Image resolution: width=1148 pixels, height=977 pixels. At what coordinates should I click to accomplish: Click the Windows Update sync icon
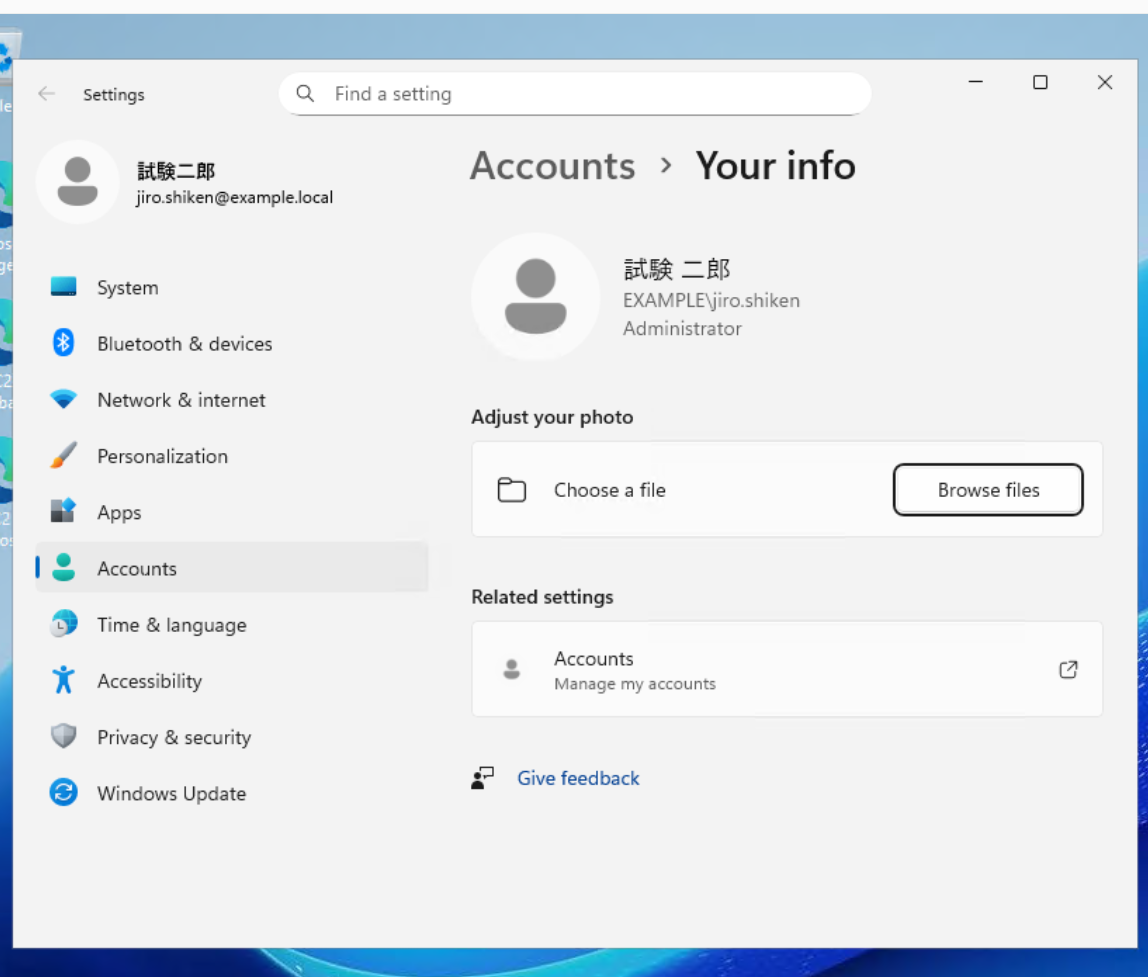64,793
